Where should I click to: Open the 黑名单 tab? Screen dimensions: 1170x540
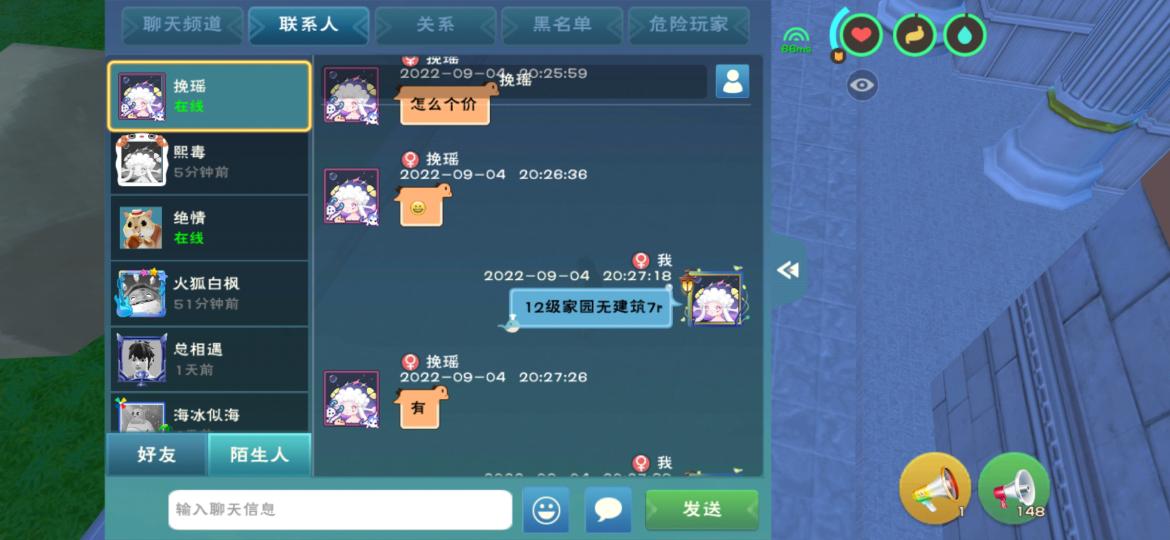[562, 25]
